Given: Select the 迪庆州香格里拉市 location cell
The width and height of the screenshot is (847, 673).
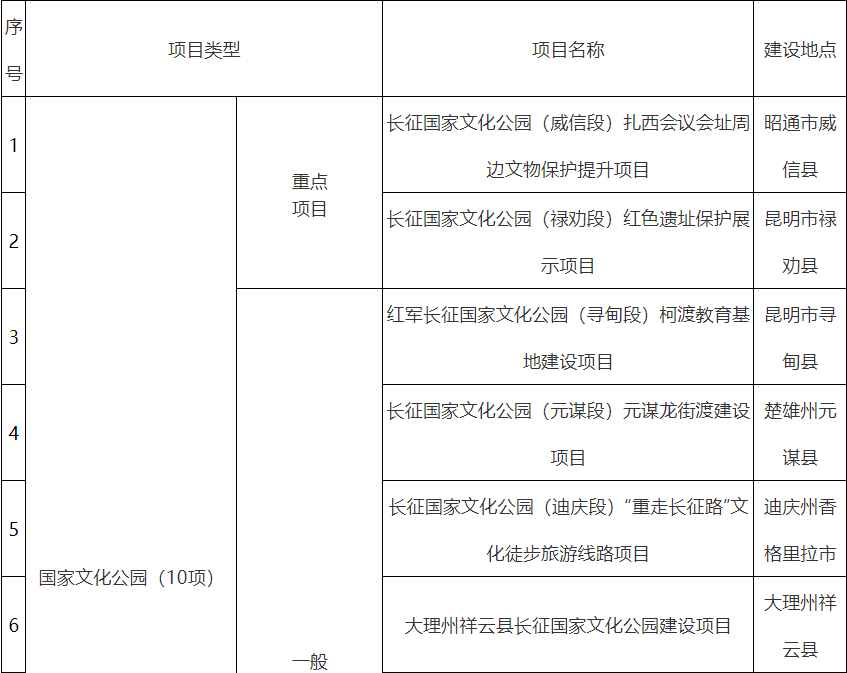Looking at the screenshot, I should pyautogui.click(x=799, y=530).
